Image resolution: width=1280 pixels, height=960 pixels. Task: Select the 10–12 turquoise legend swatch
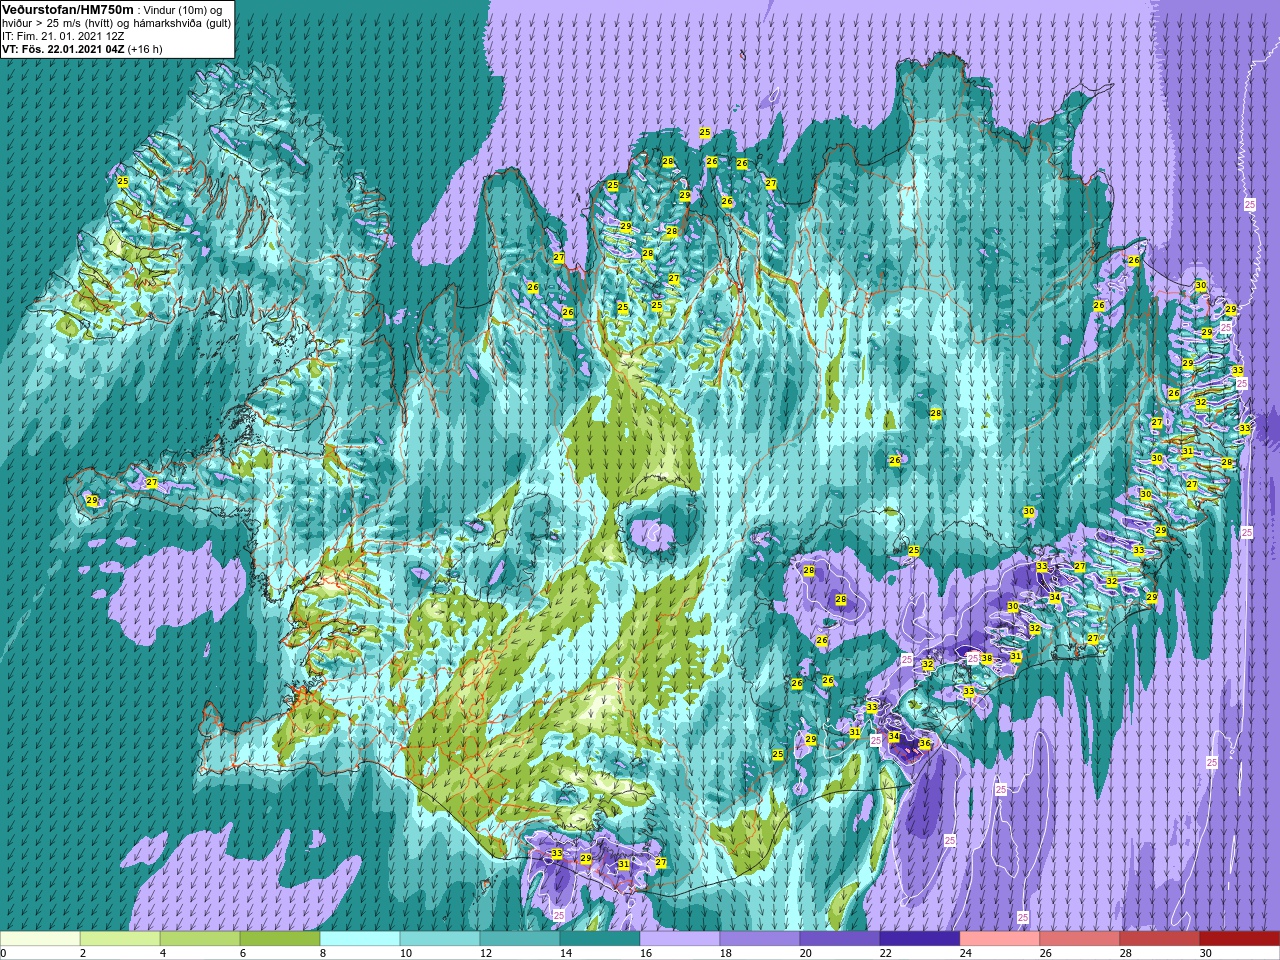(440, 939)
